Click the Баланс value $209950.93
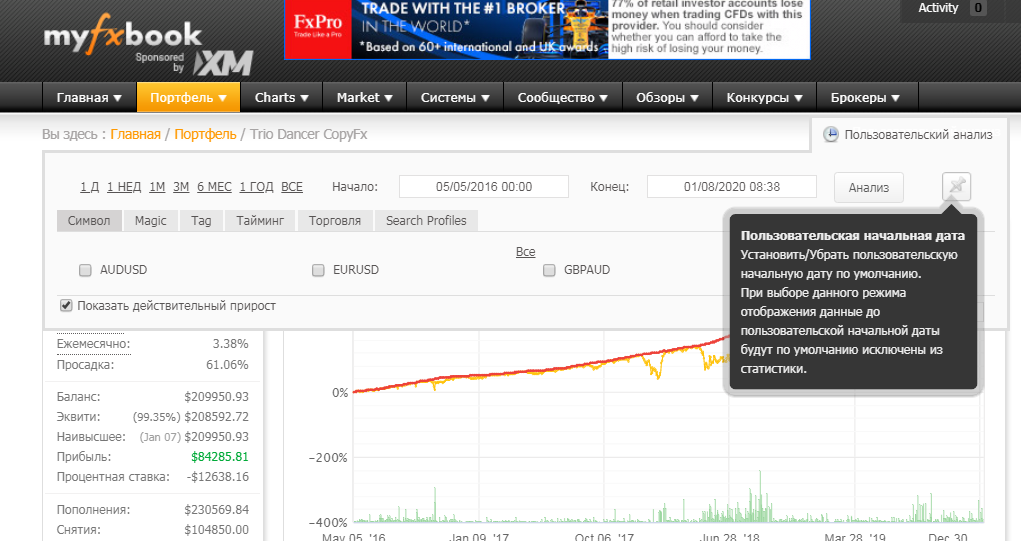1021x541 pixels. point(216,396)
